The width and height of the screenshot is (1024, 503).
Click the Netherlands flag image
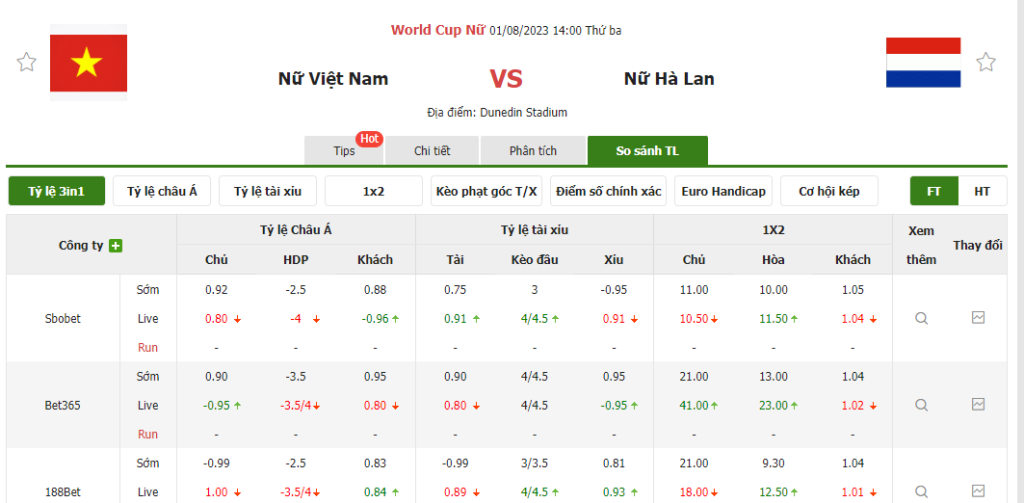(923, 63)
